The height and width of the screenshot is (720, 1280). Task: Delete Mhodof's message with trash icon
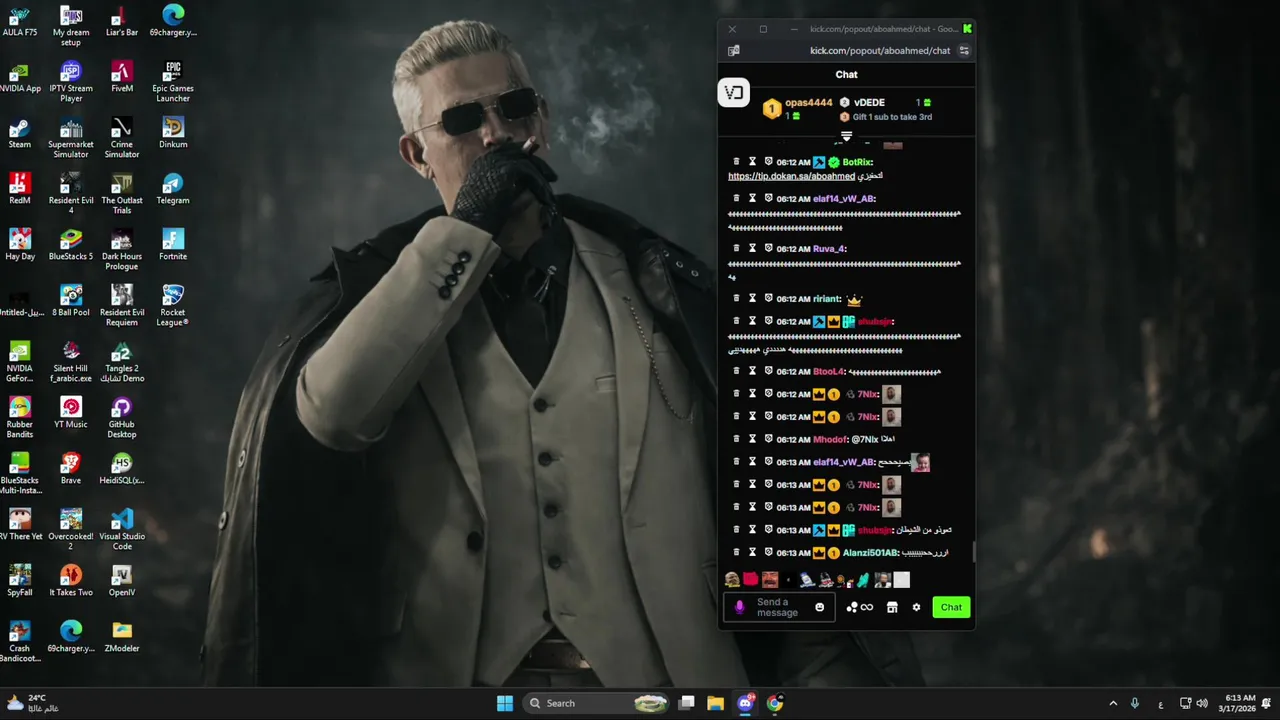tap(736, 439)
